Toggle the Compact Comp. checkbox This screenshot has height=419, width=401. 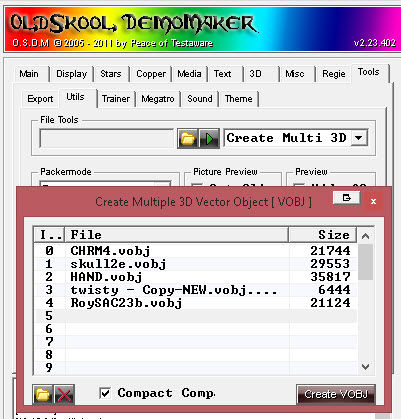(105, 393)
